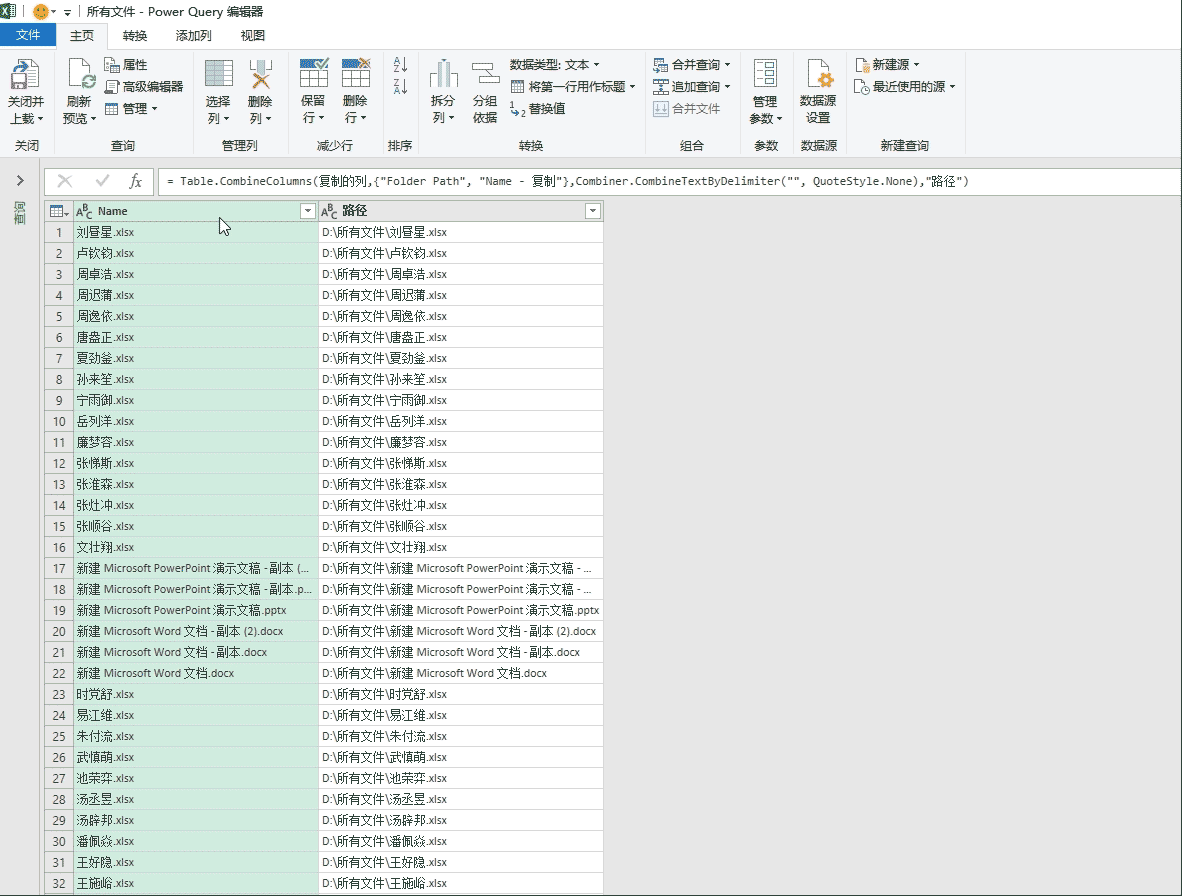Viewport: 1182px width, 896px height.
Task: Expand the collapsed Queries pane
Action: tap(20, 181)
